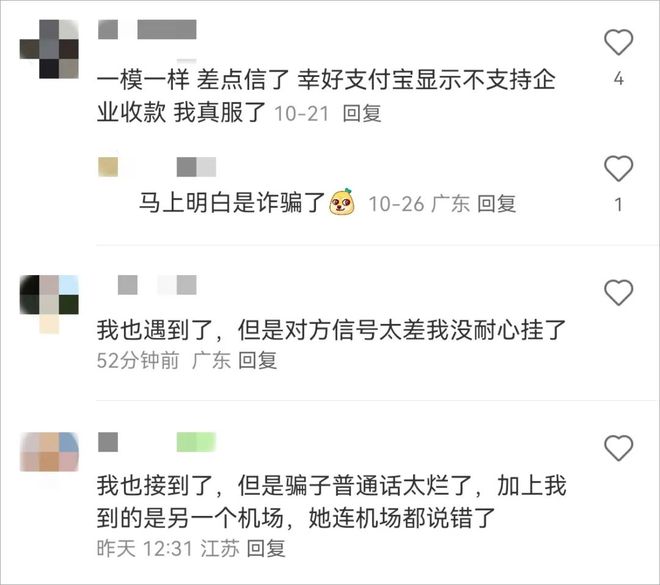The width and height of the screenshot is (660, 585).
Task: Open avatar of the 一模一样 commenter
Action: (49, 49)
